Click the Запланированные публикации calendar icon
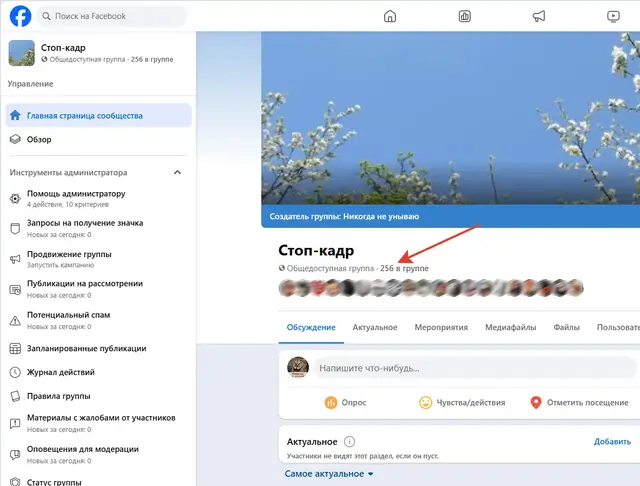Image resolution: width=640 pixels, height=486 pixels. coord(15,348)
